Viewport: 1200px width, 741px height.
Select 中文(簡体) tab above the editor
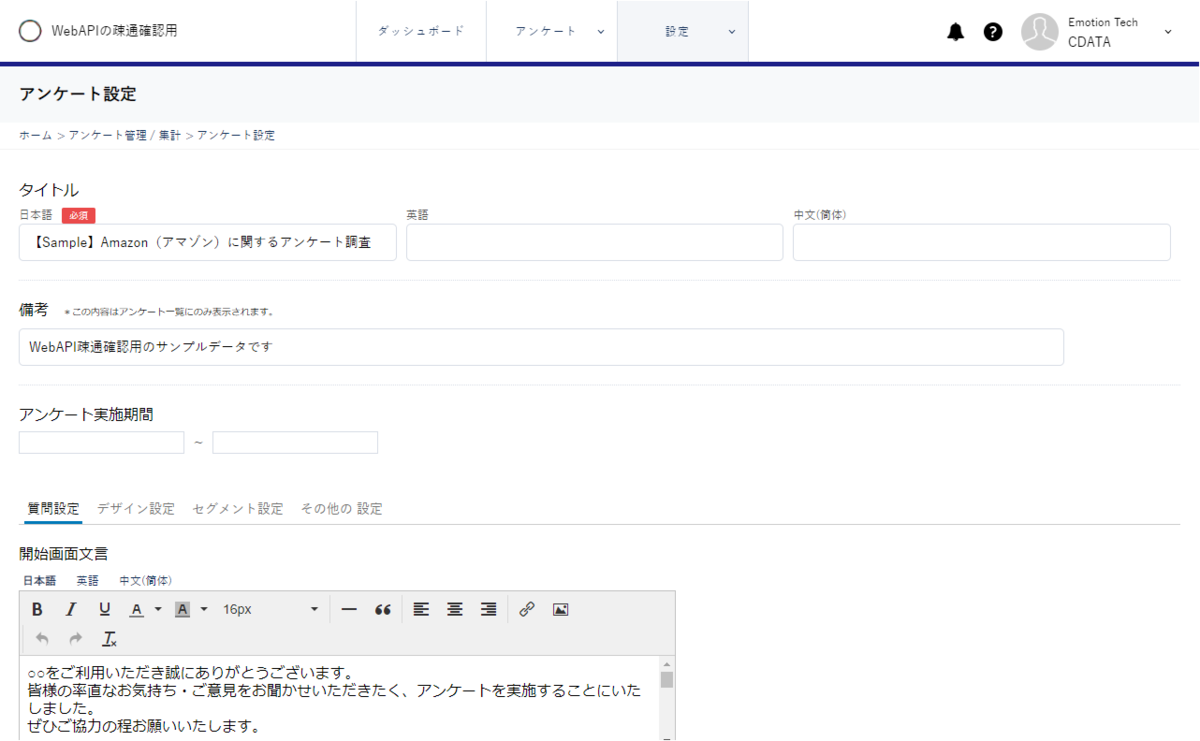[145, 580]
